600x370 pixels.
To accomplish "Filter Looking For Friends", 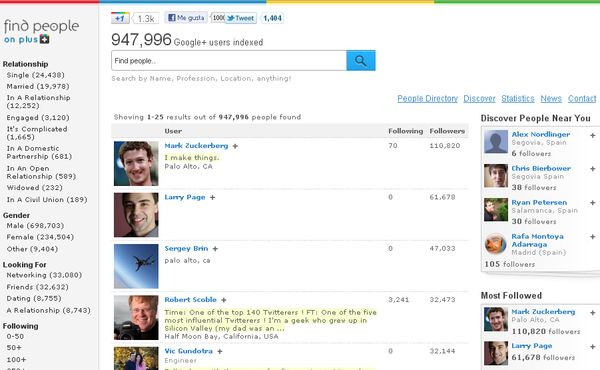I will click(x=38, y=287).
